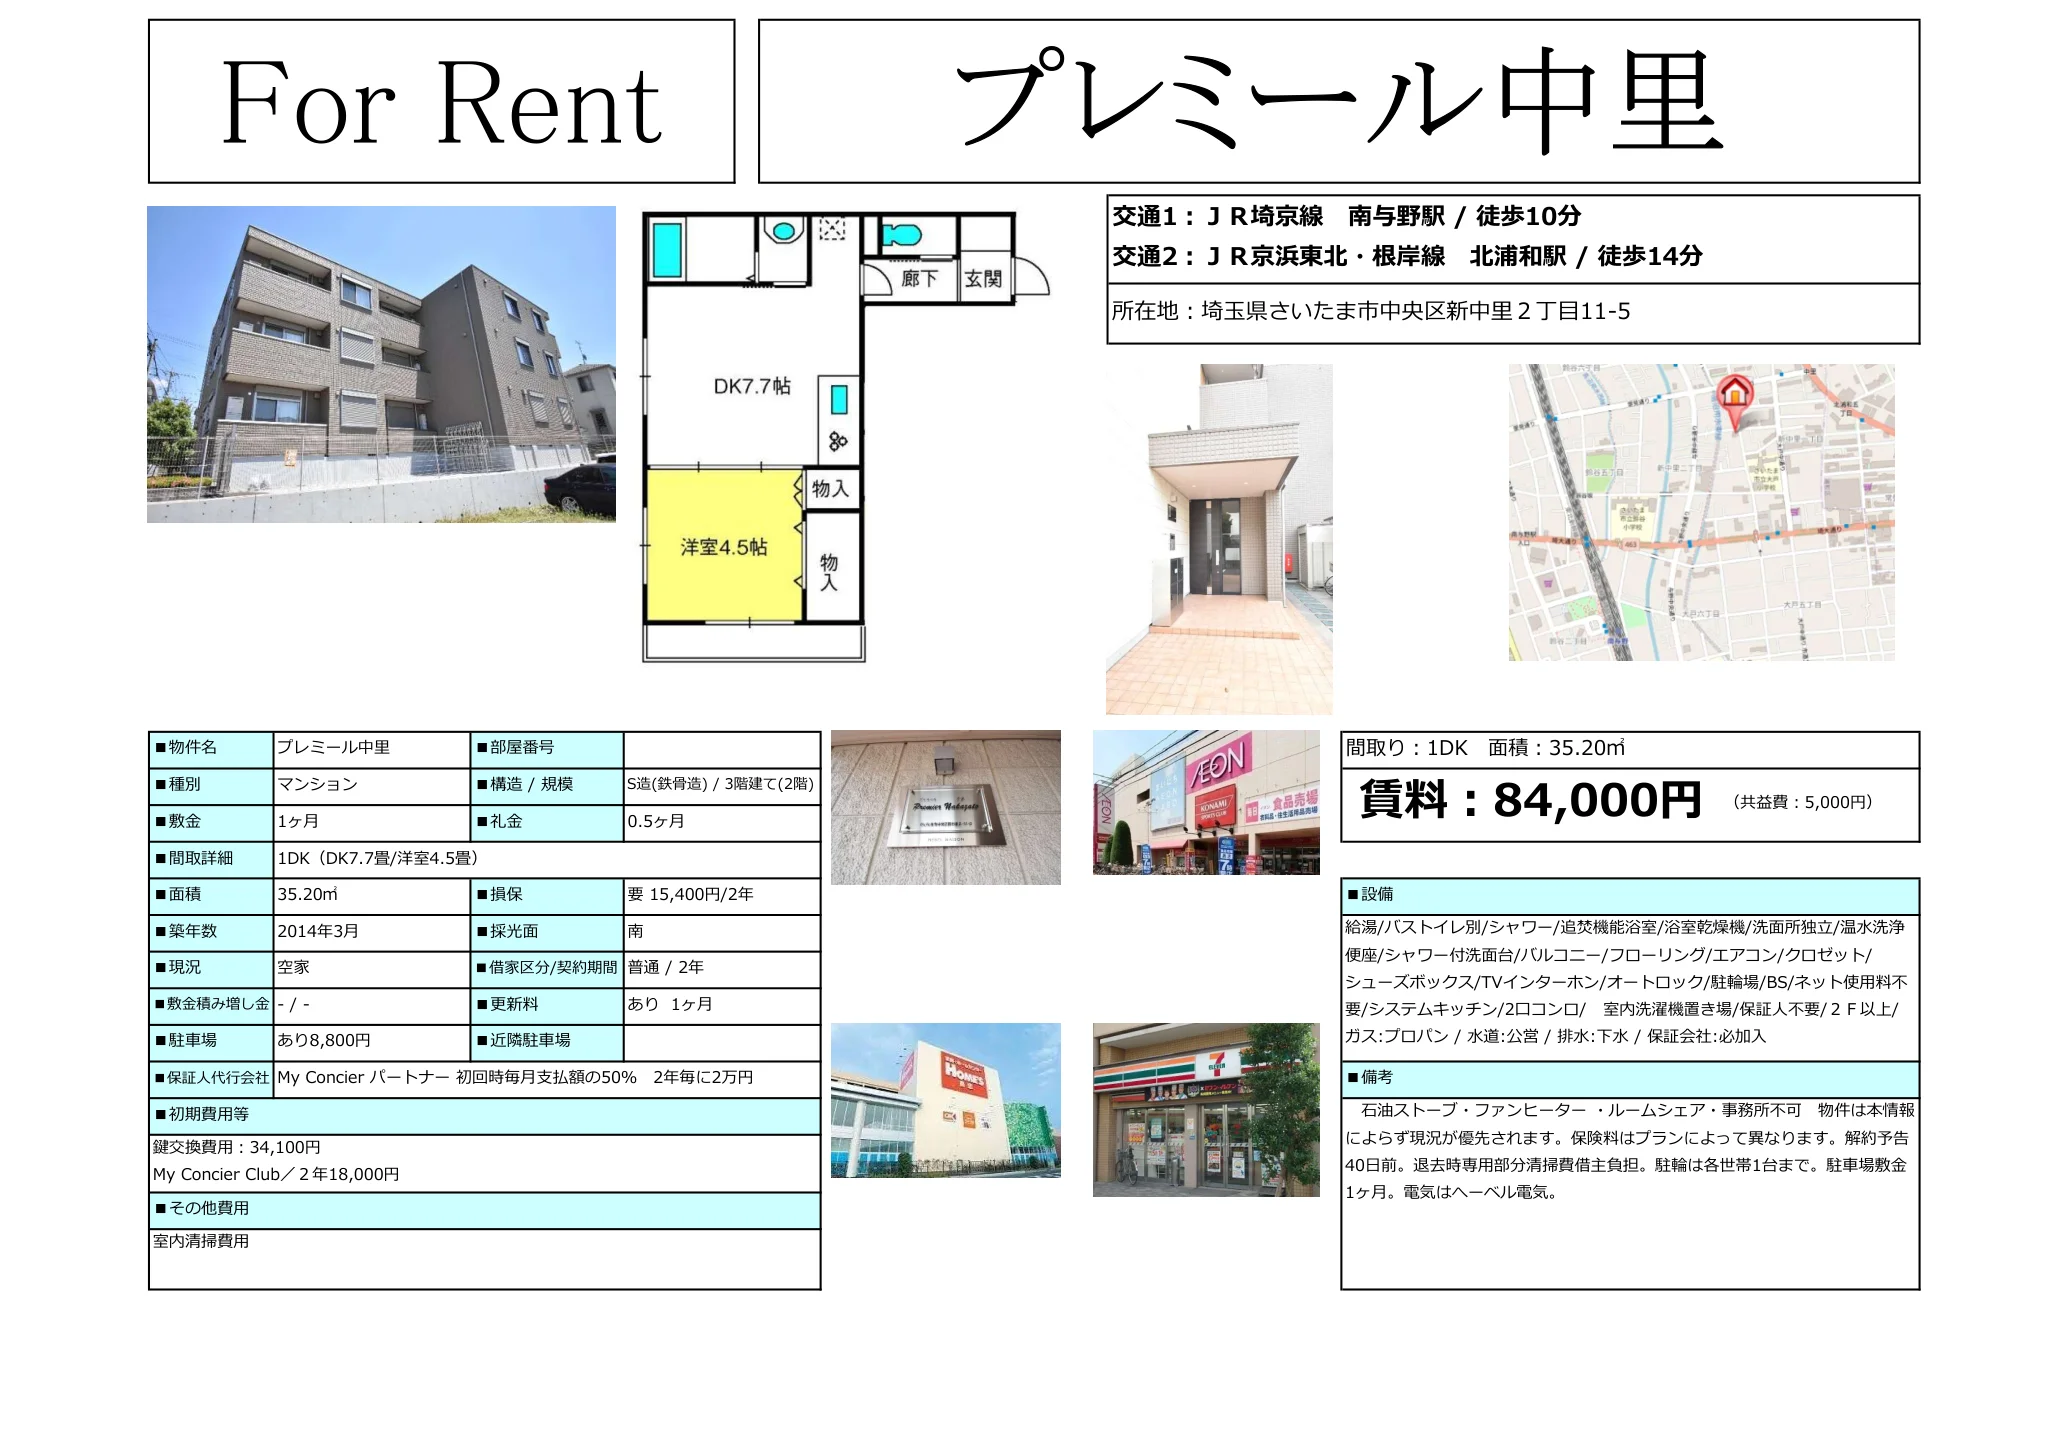Click the toilet icon in floor plan
This screenshot has width=2056, height=1454.
point(902,236)
